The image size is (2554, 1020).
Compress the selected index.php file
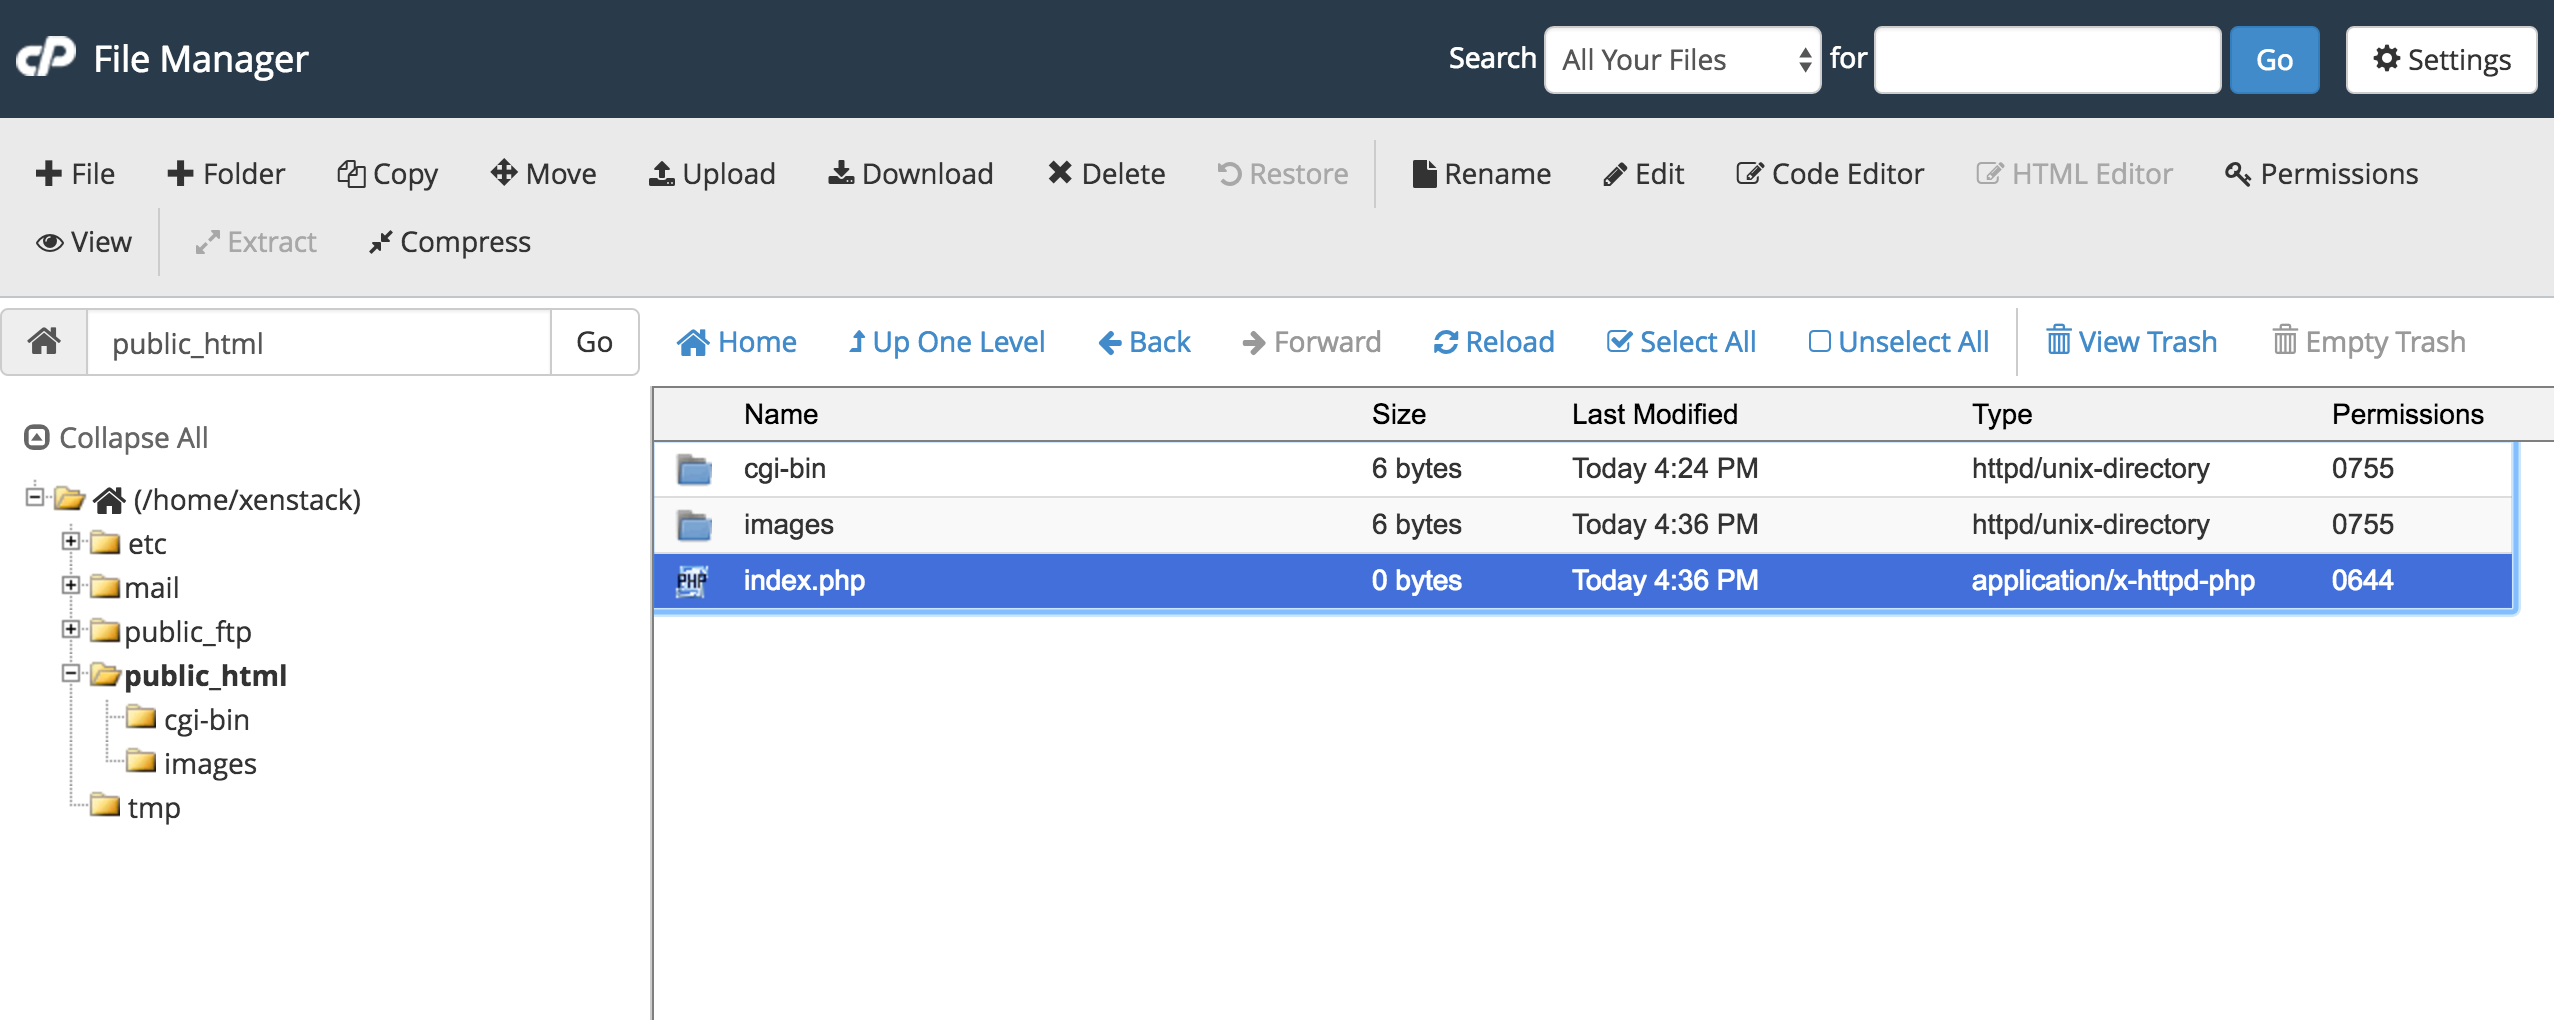click(x=449, y=242)
